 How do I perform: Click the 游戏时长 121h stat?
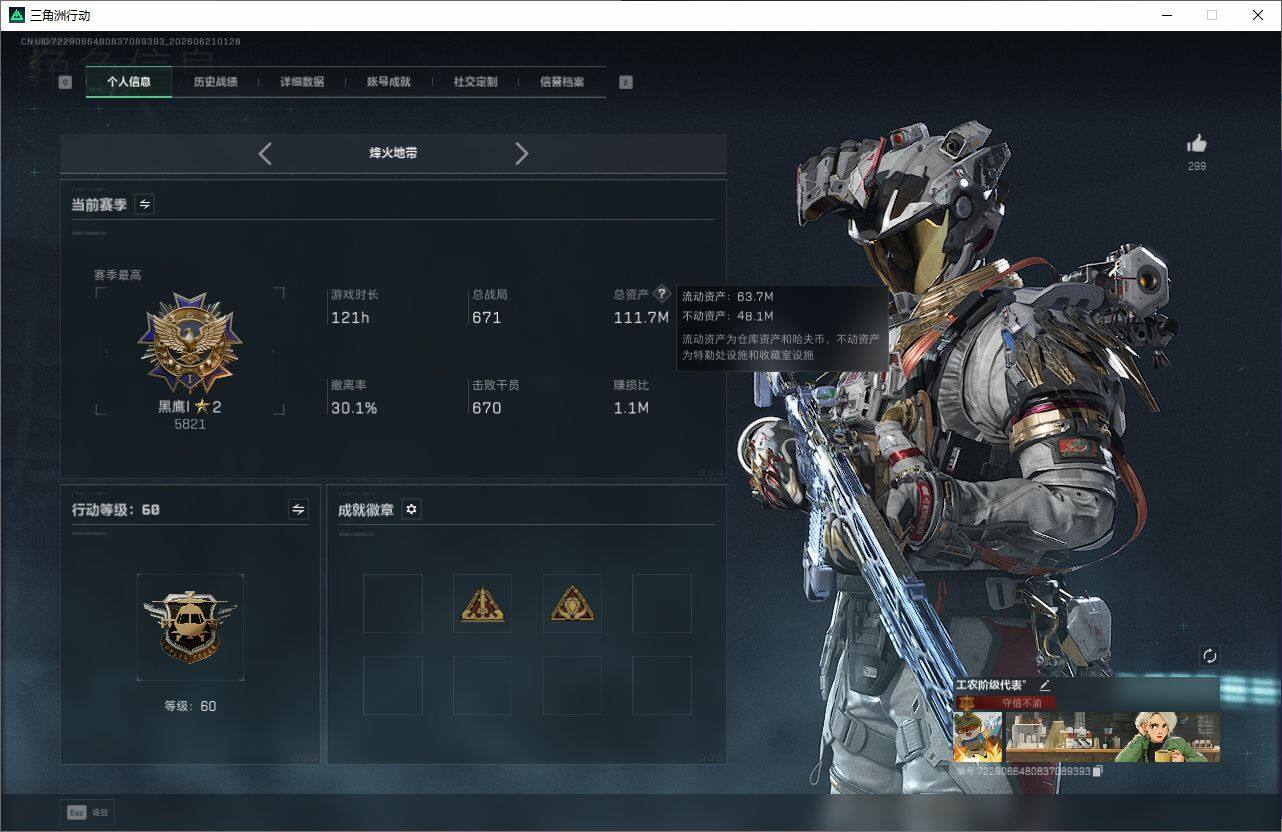click(x=355, y=307)
